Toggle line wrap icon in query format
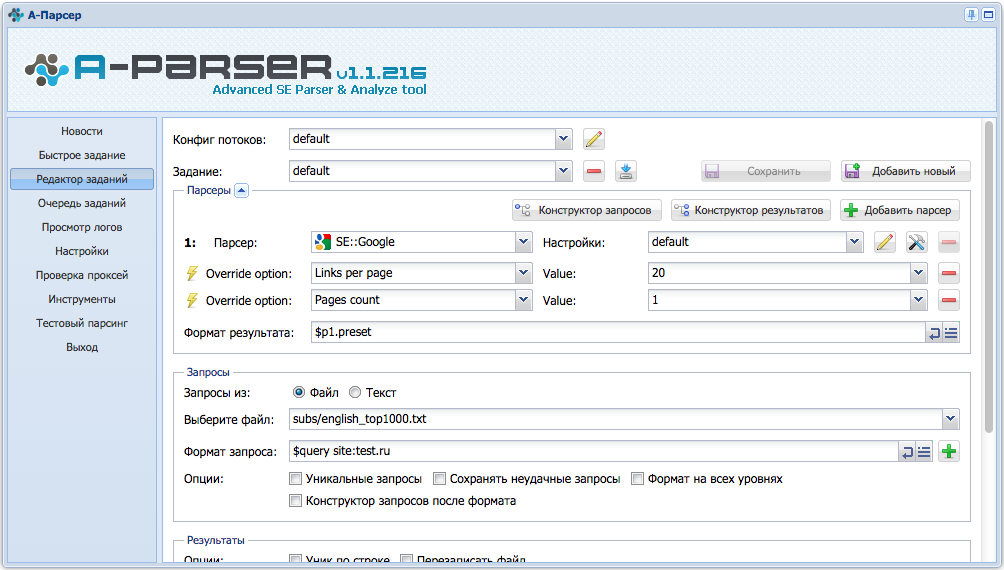 [x=907, y=452]
